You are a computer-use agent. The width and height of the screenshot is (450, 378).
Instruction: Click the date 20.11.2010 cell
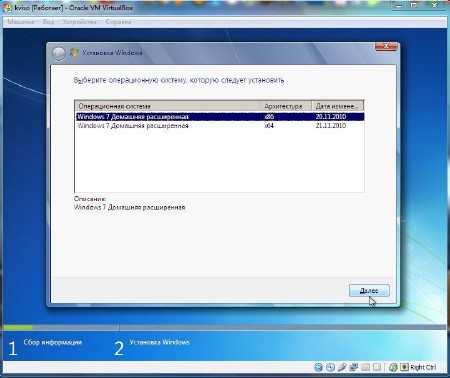[x=331, y=117]
